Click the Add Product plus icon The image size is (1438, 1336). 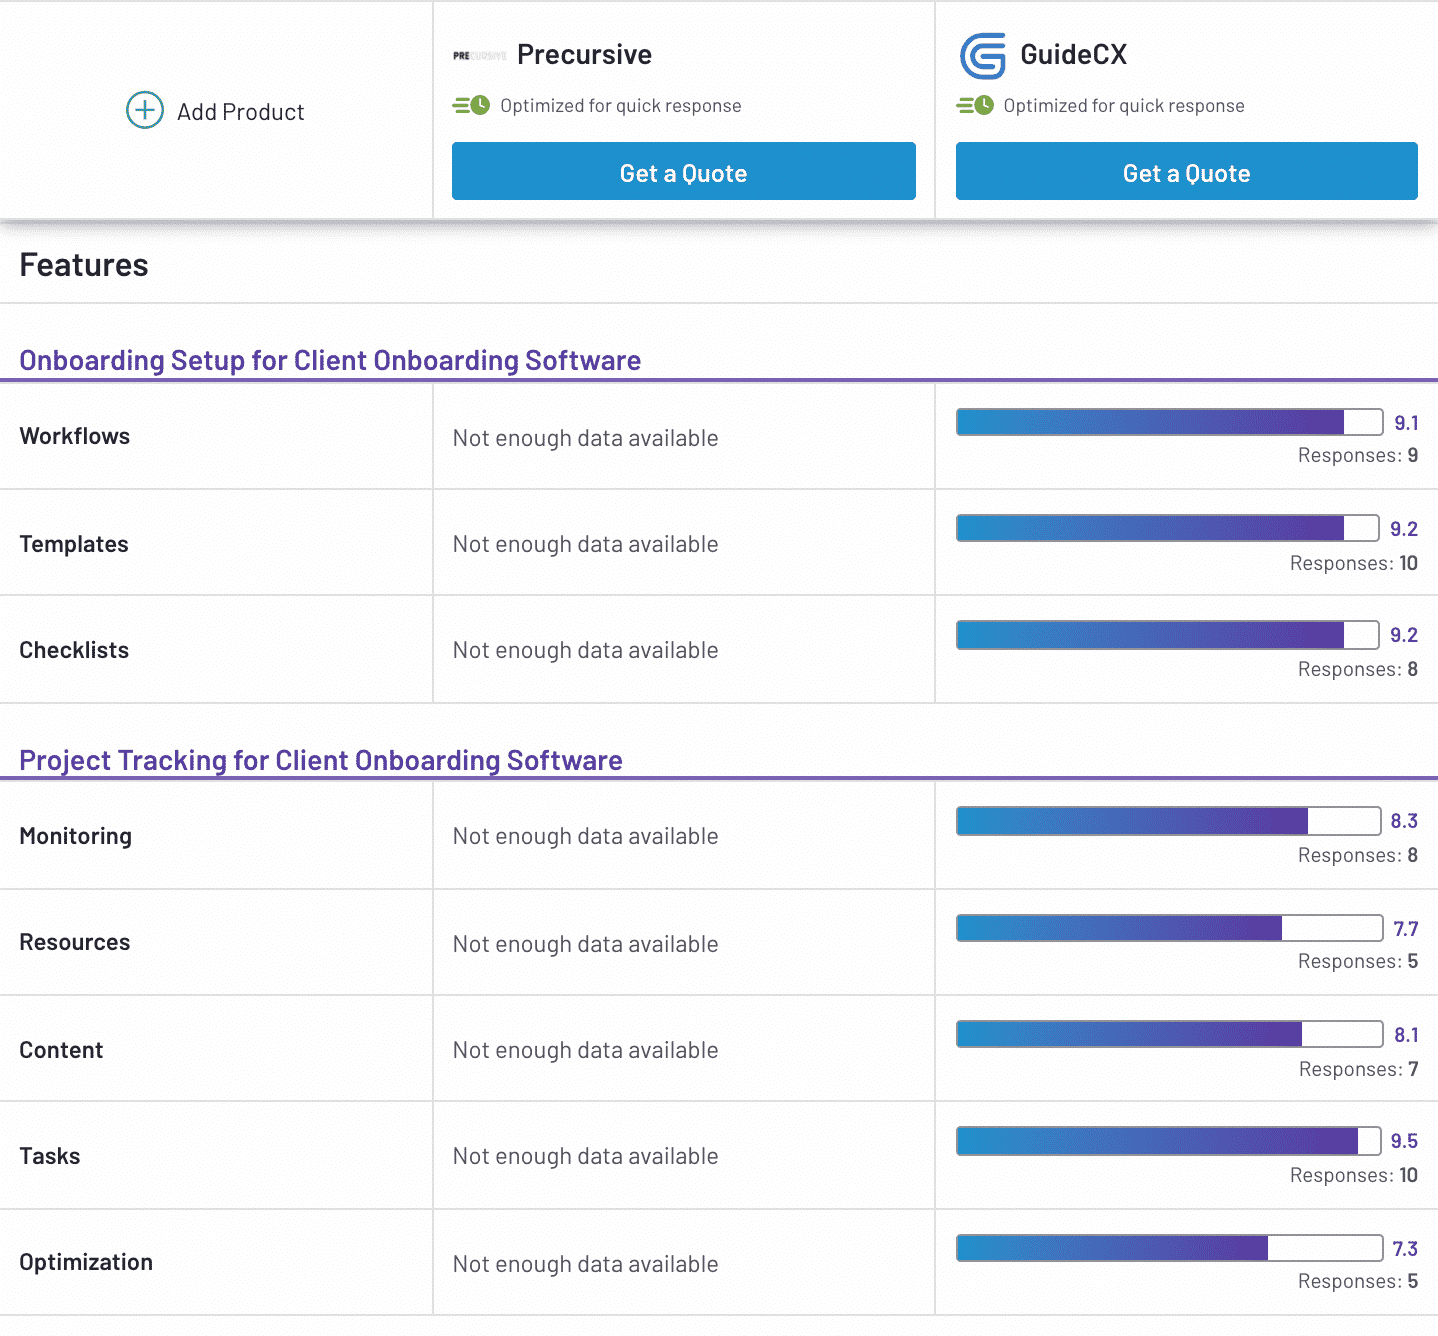(x=145, y=110)
